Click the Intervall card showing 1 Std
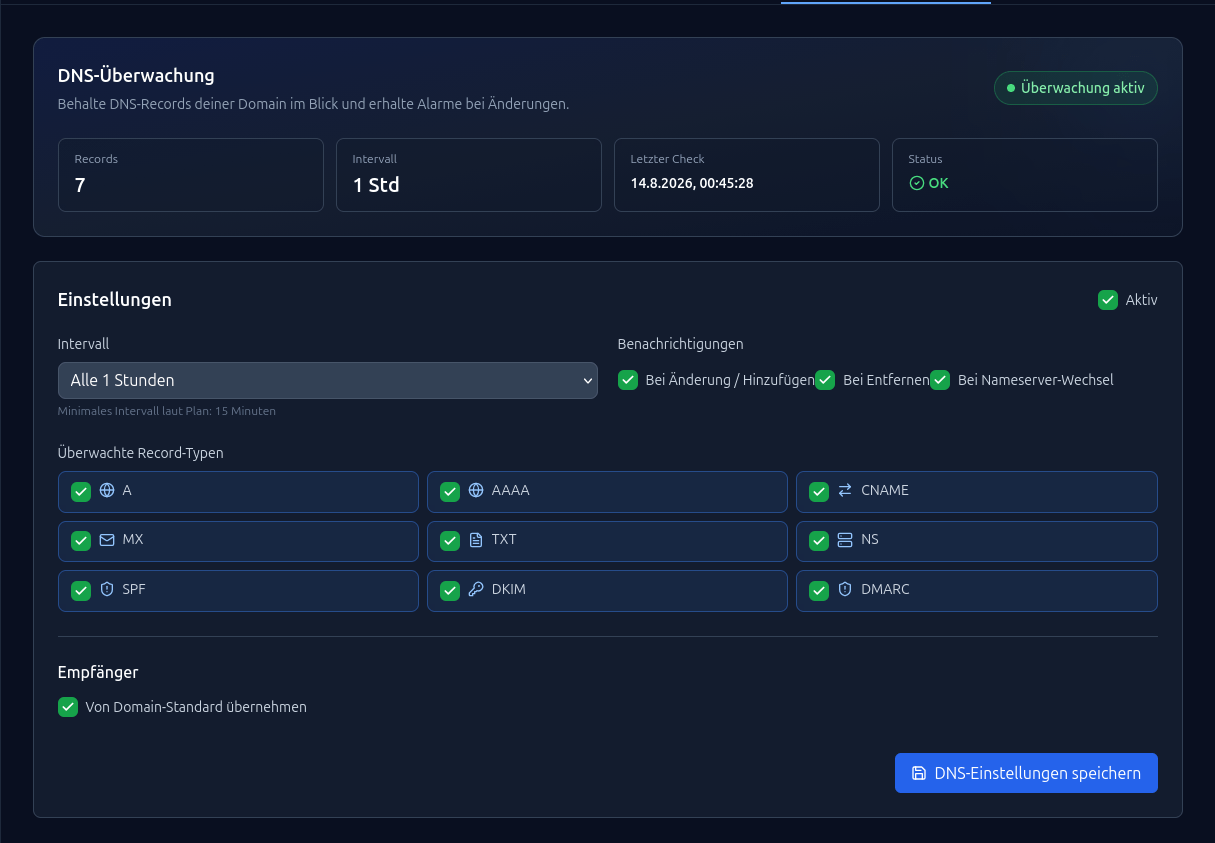 469,175
